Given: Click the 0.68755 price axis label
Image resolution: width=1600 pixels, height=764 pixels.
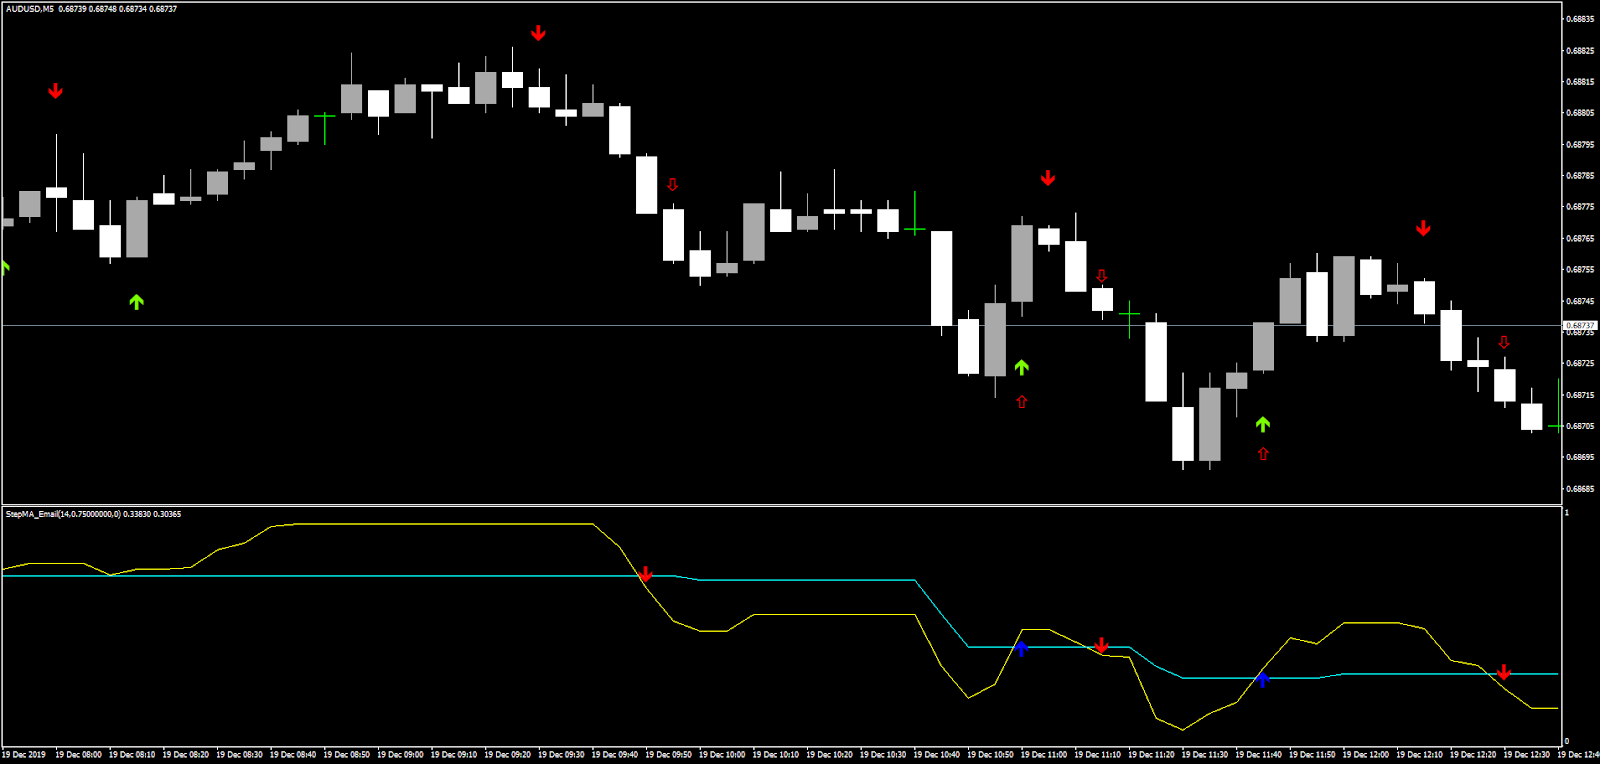Looking at the screenshot, I should pos(1580,270).
